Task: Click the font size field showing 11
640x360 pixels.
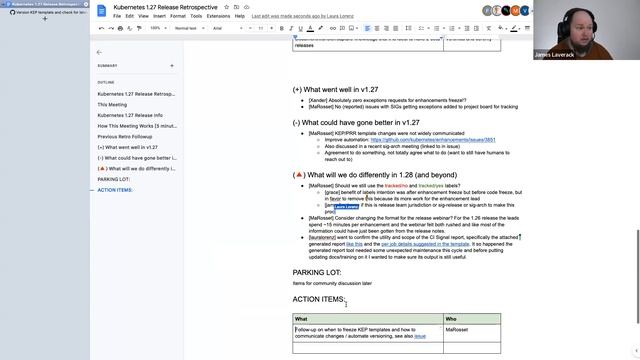Action: pos(261,28)
